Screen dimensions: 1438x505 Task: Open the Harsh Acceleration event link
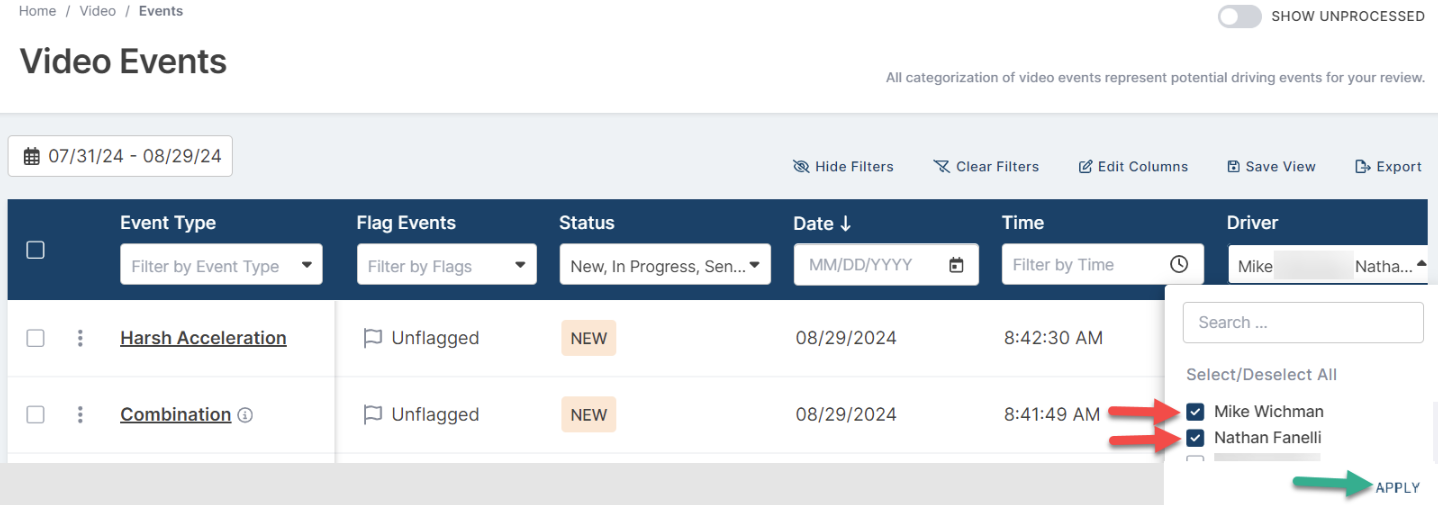[x=203, y=338]
